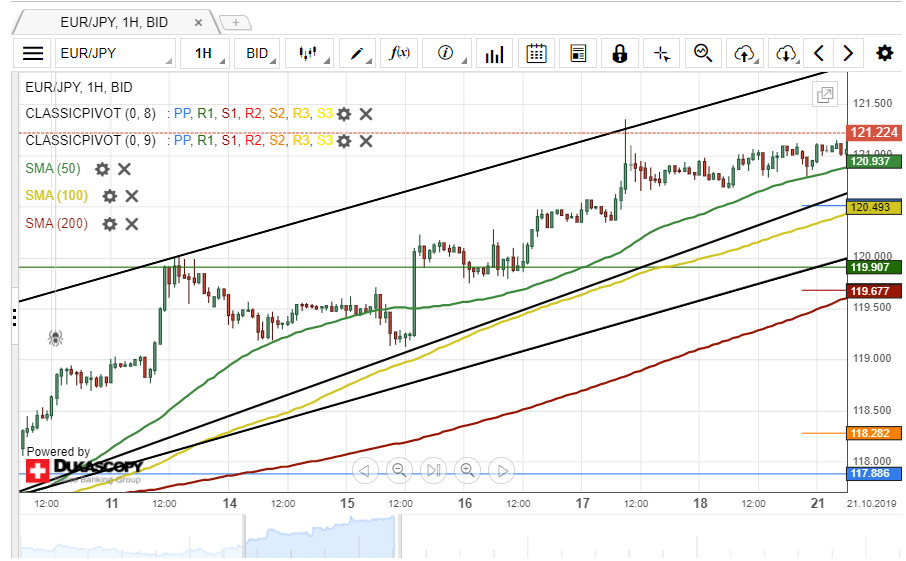Open SMA (100) settings gear
Image resolution: width=906 pixels, height=561 pixels.
click(110, 196)
